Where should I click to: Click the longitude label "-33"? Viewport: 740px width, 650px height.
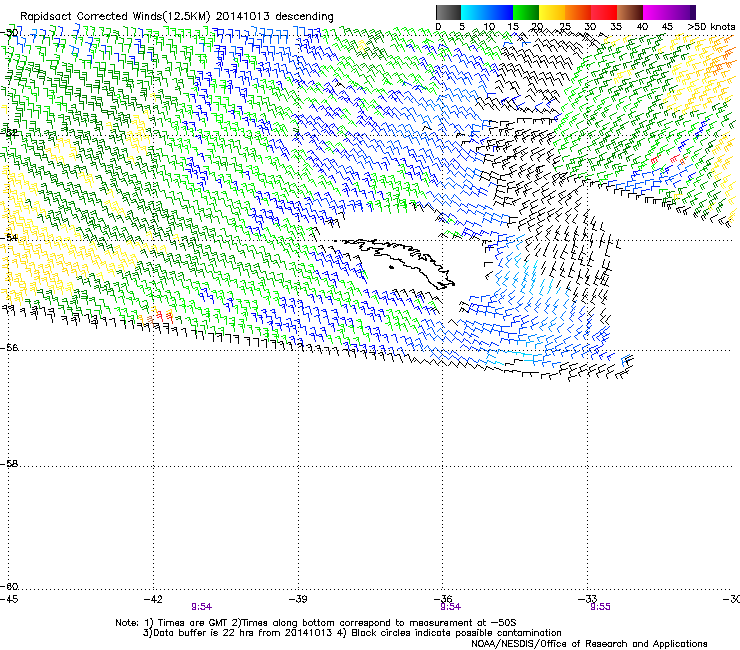click(588, 599)
